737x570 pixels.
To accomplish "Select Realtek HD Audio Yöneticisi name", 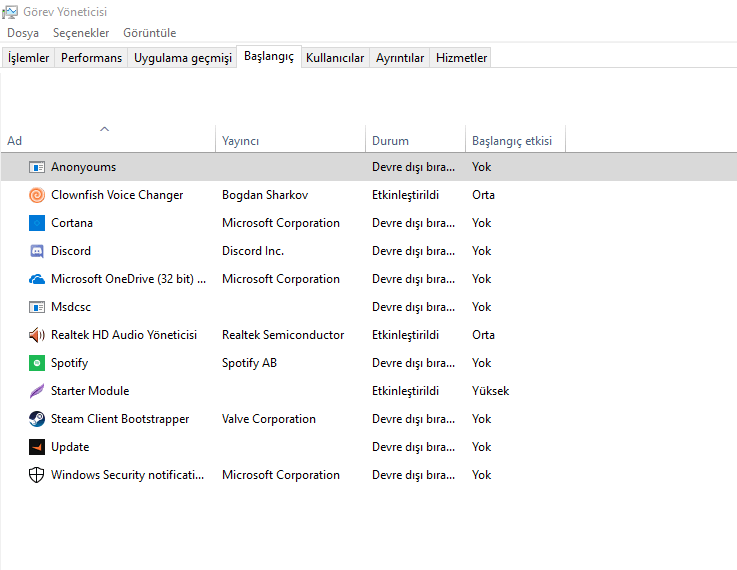I will 124,335.
